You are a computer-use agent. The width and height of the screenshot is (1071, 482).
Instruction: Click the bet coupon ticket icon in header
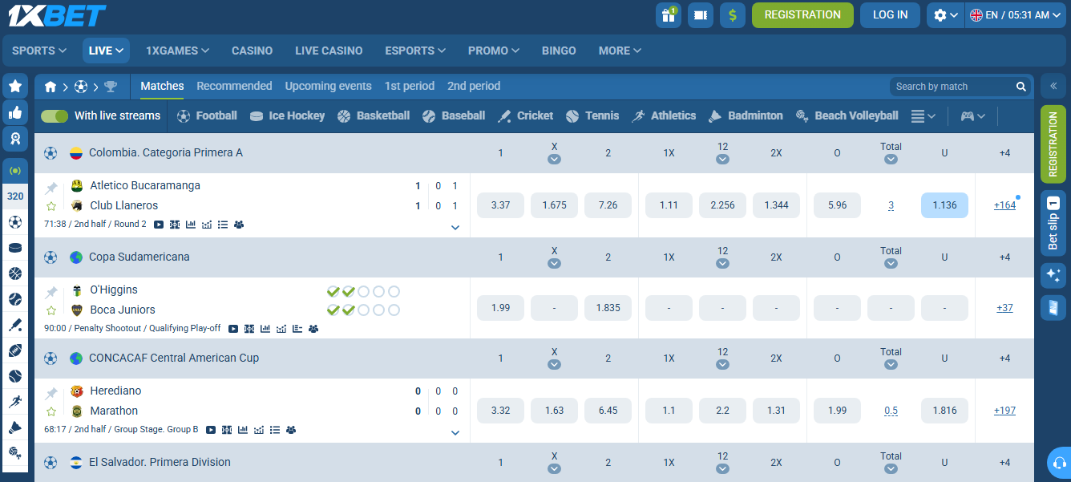(x=700, y=15)
